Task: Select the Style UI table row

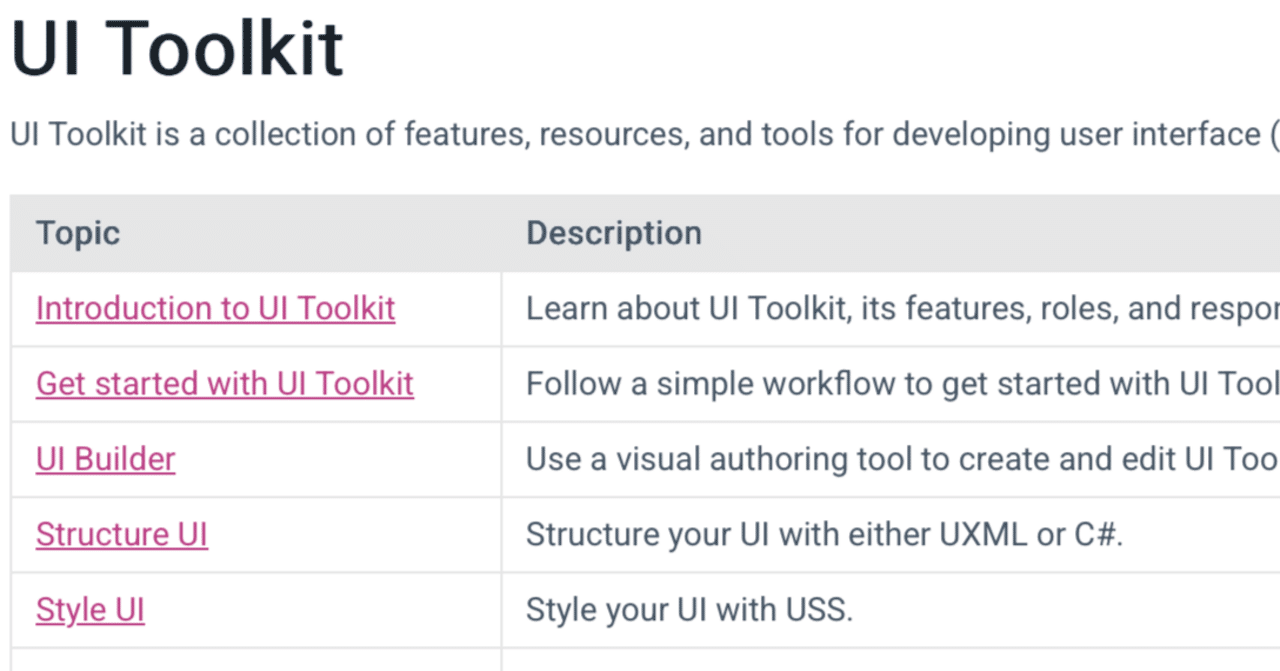Action: tap(640, 609)
